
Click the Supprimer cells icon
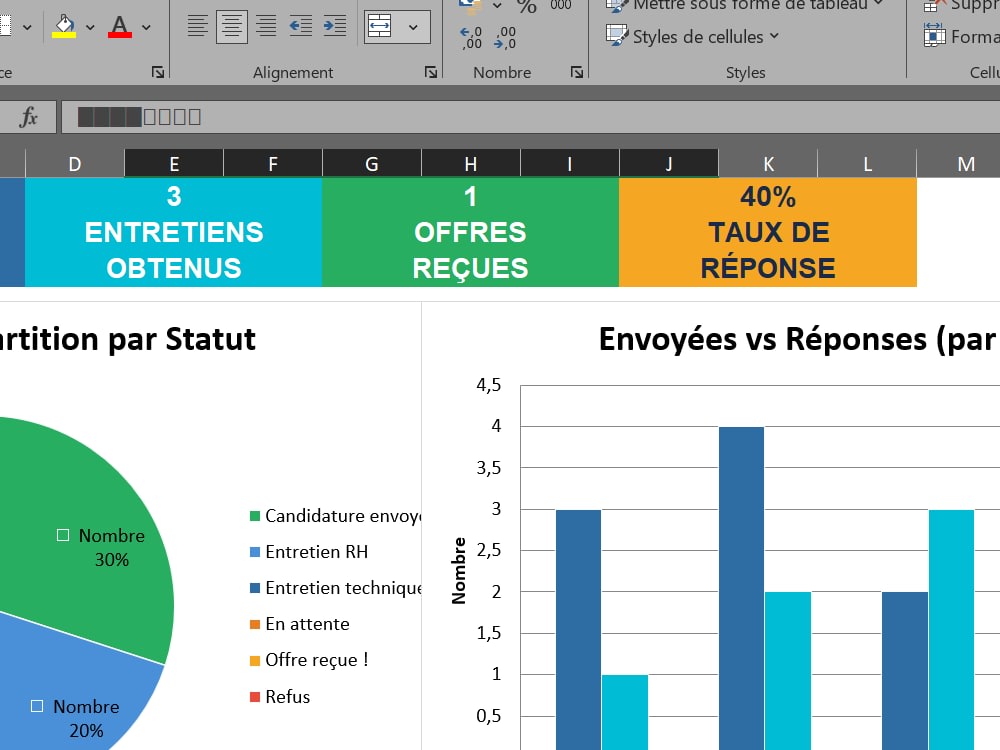click(x=934, y=6)
